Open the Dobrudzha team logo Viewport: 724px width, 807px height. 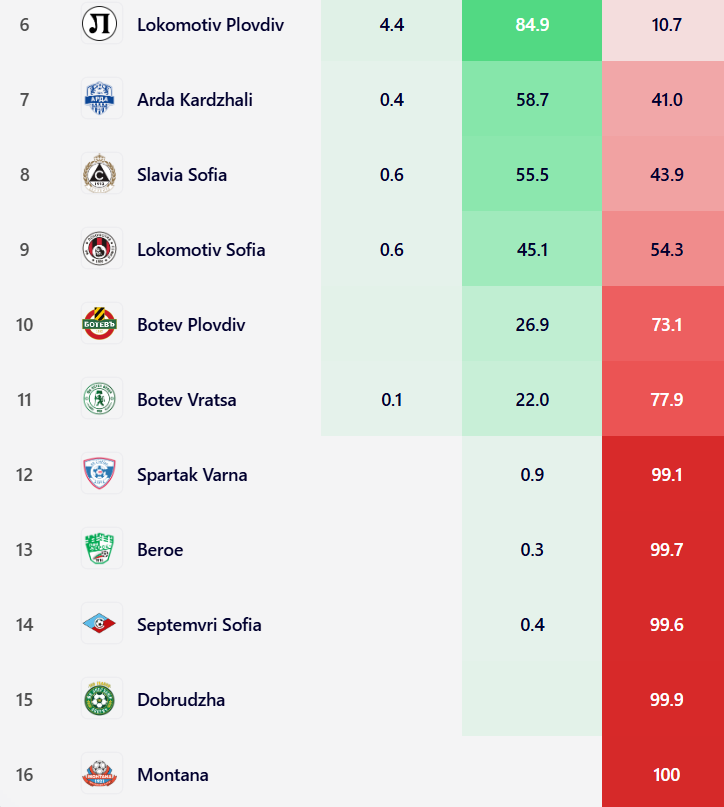(102, 699)
